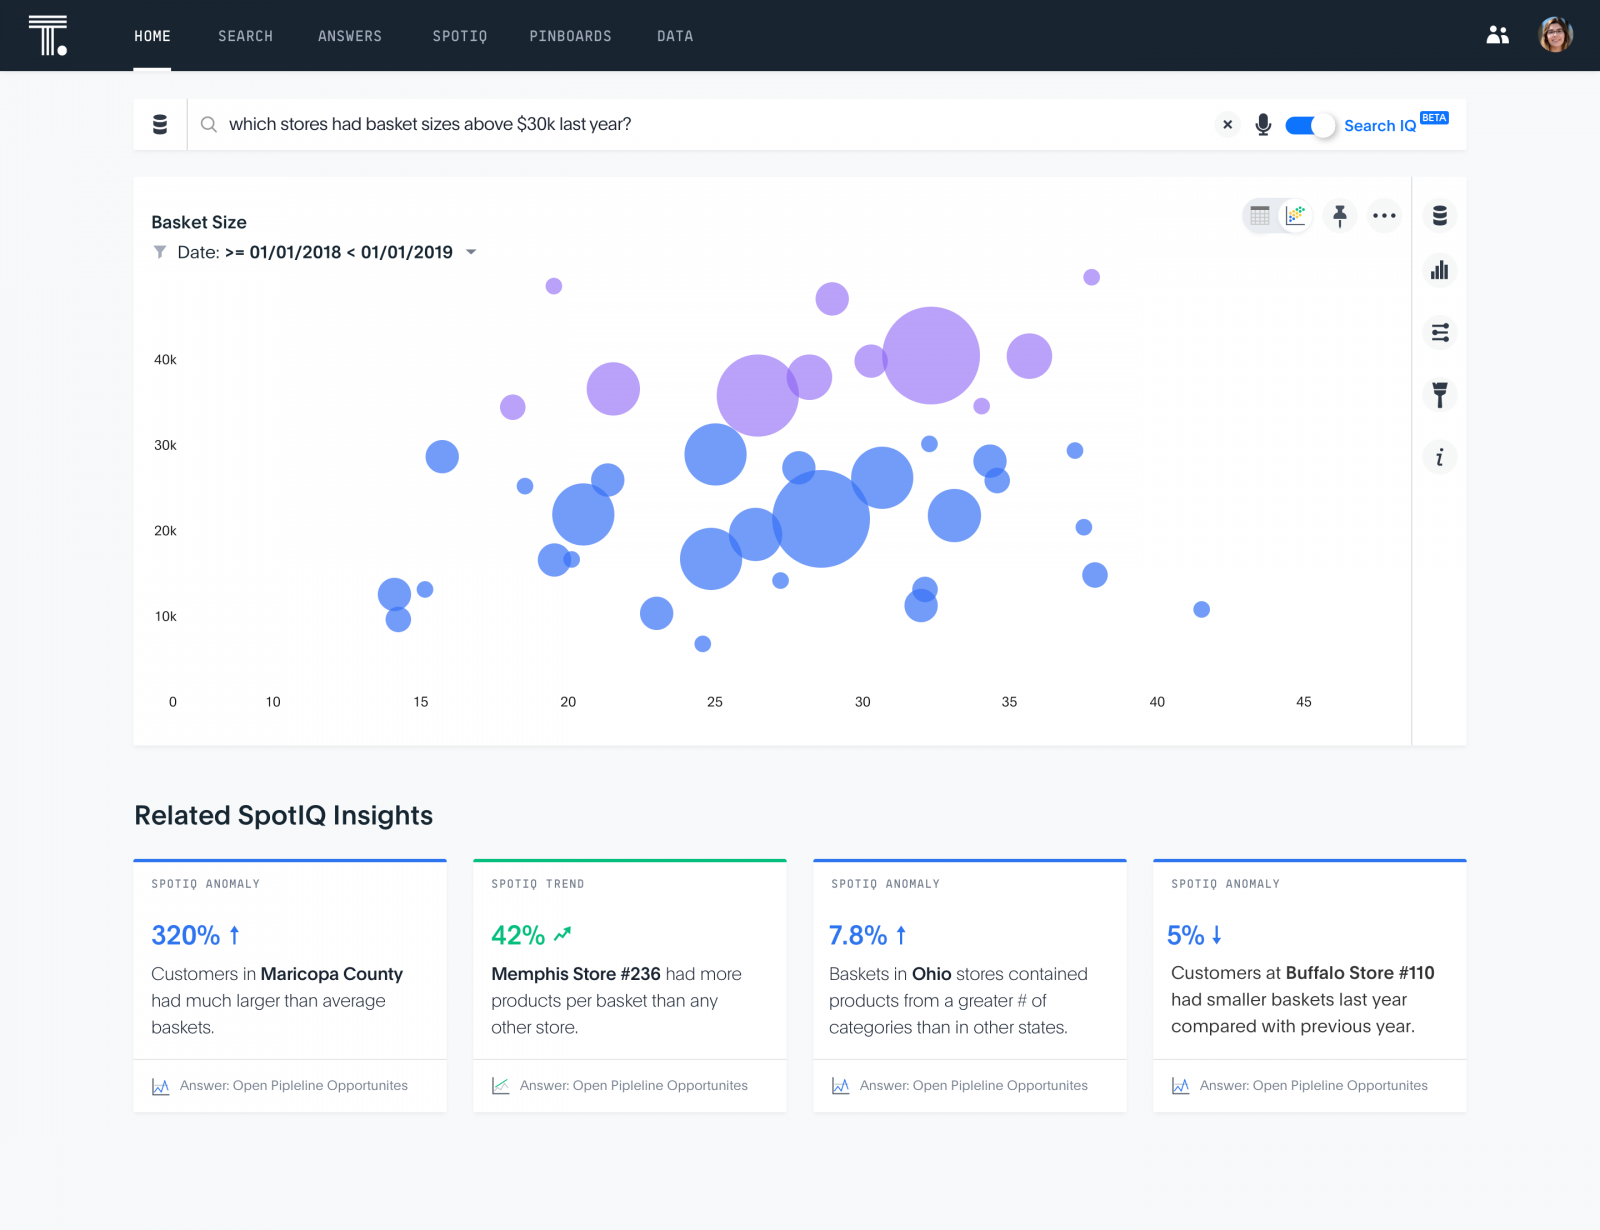
Task: Clear the search query with X icon
Action: click(x=1227, y=125)
